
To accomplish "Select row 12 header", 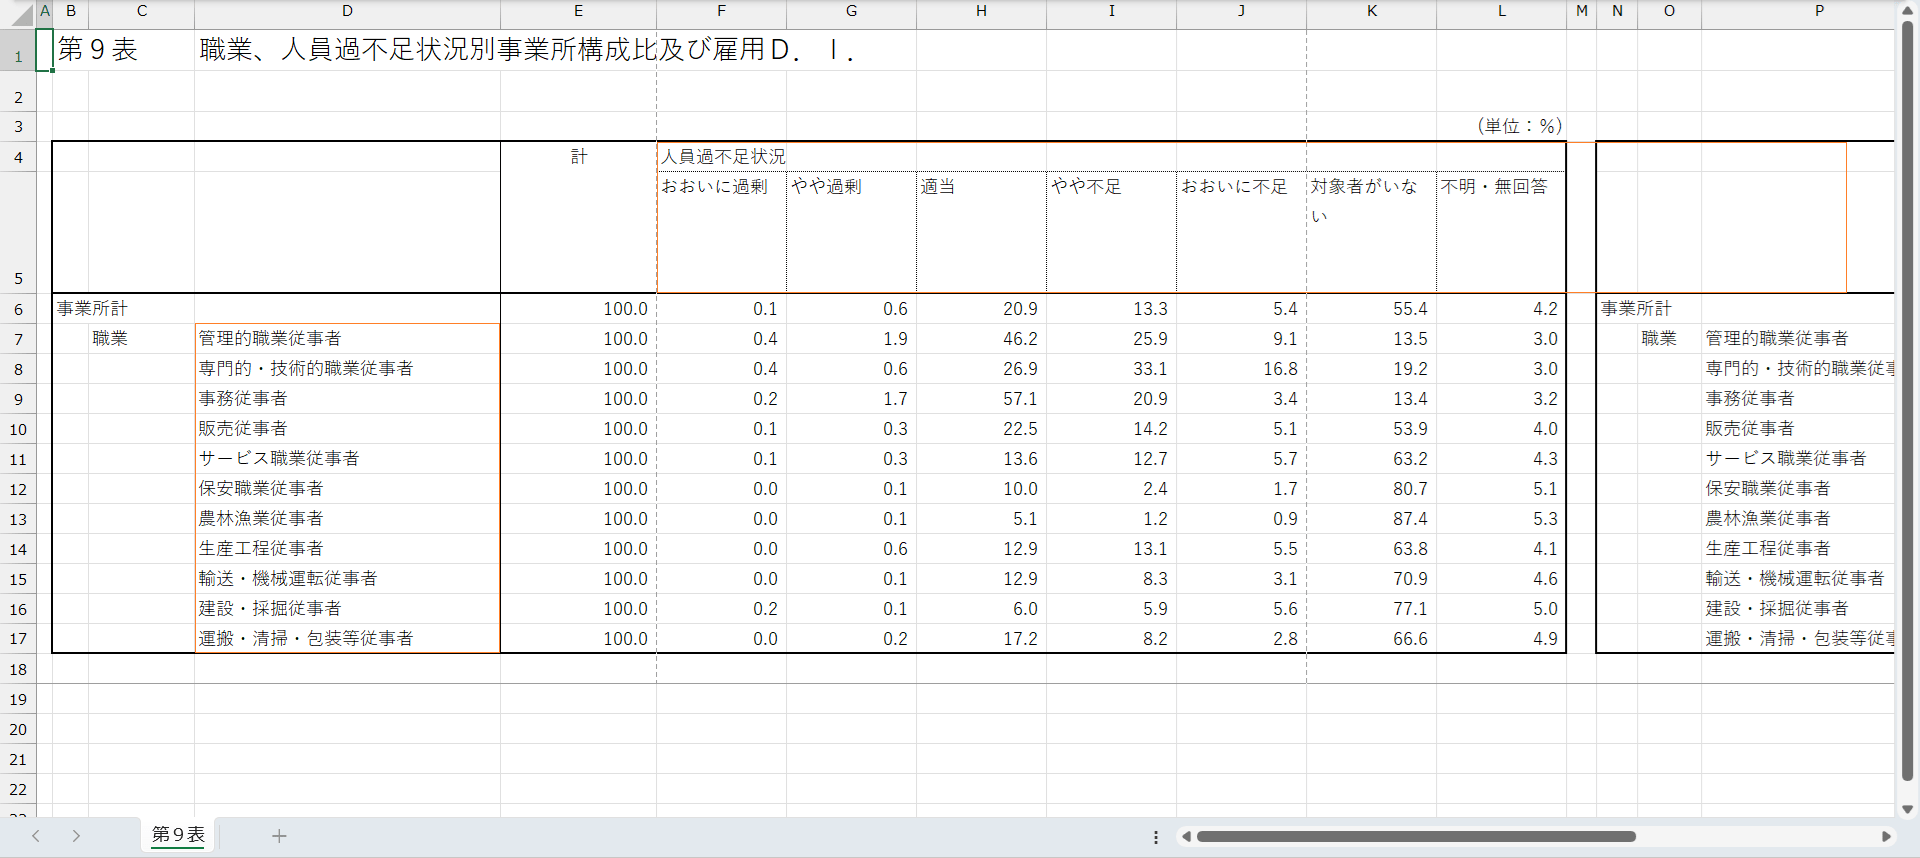I will pos(18,489).
